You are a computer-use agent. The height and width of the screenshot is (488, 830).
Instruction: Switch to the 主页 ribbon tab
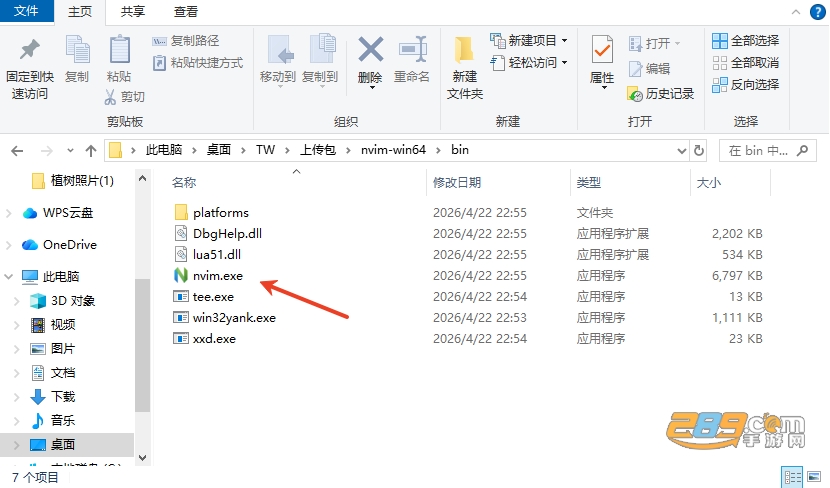[x=80, y=12]
